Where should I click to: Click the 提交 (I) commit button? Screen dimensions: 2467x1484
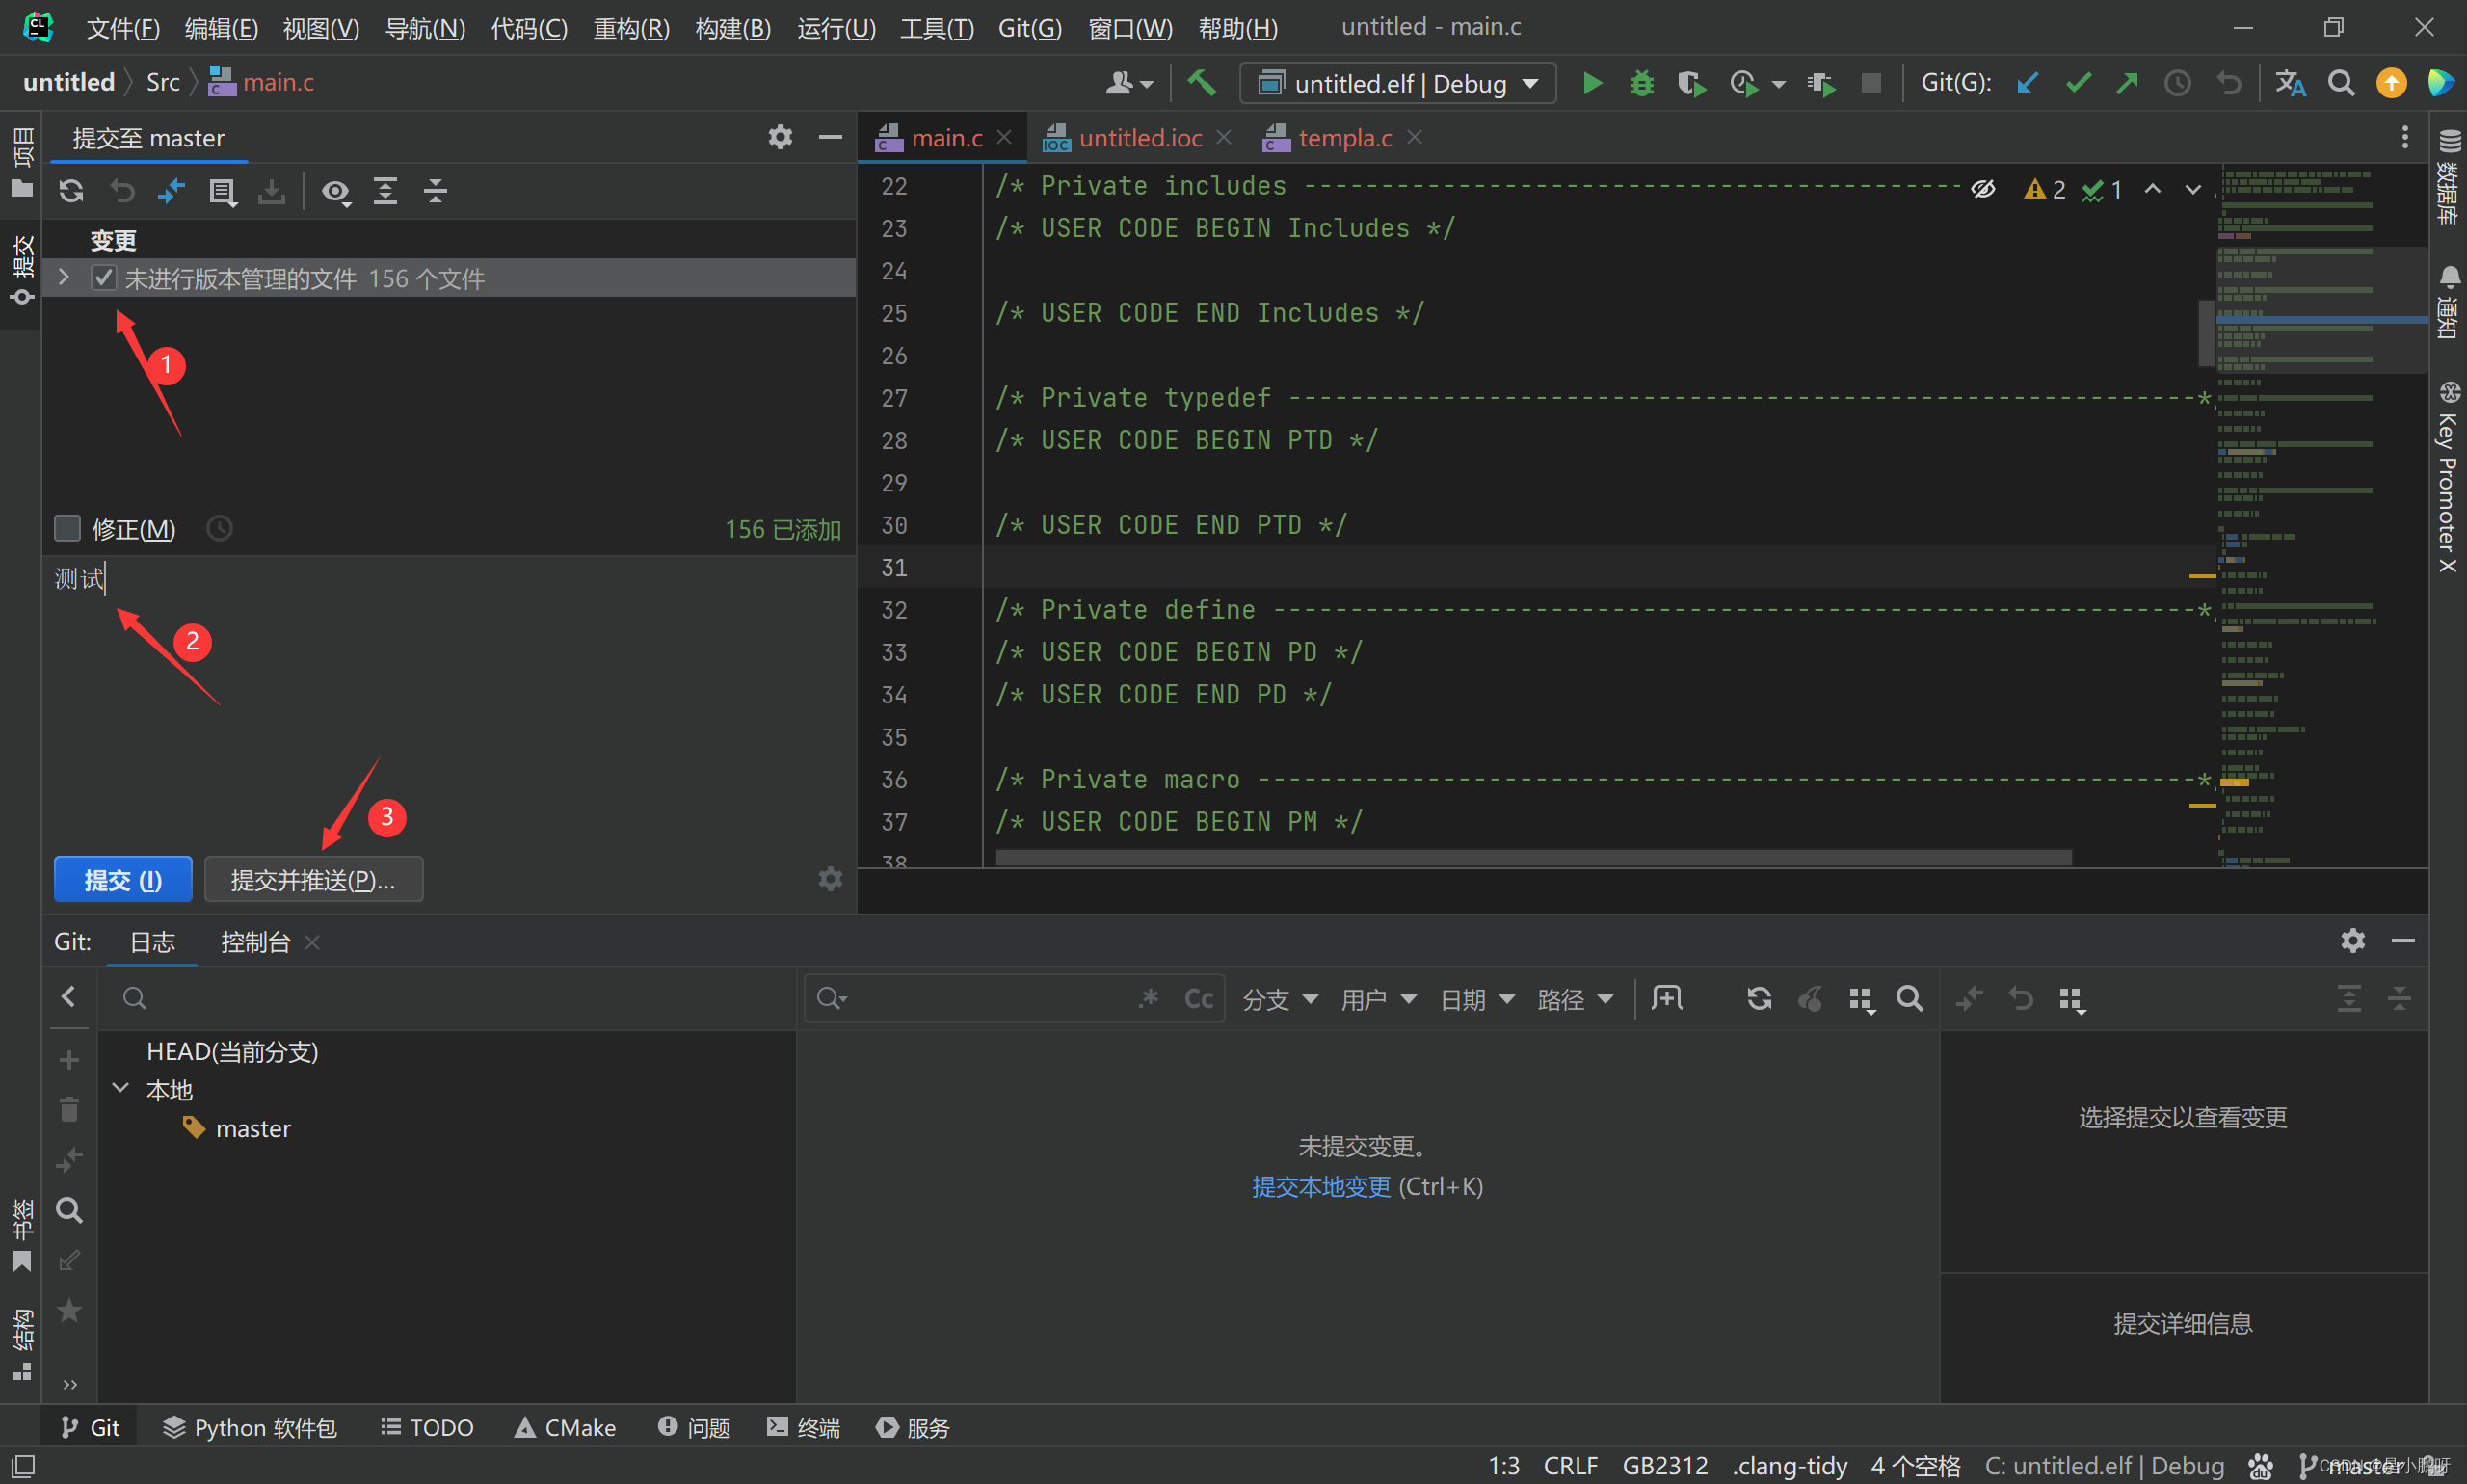point(123,879)
